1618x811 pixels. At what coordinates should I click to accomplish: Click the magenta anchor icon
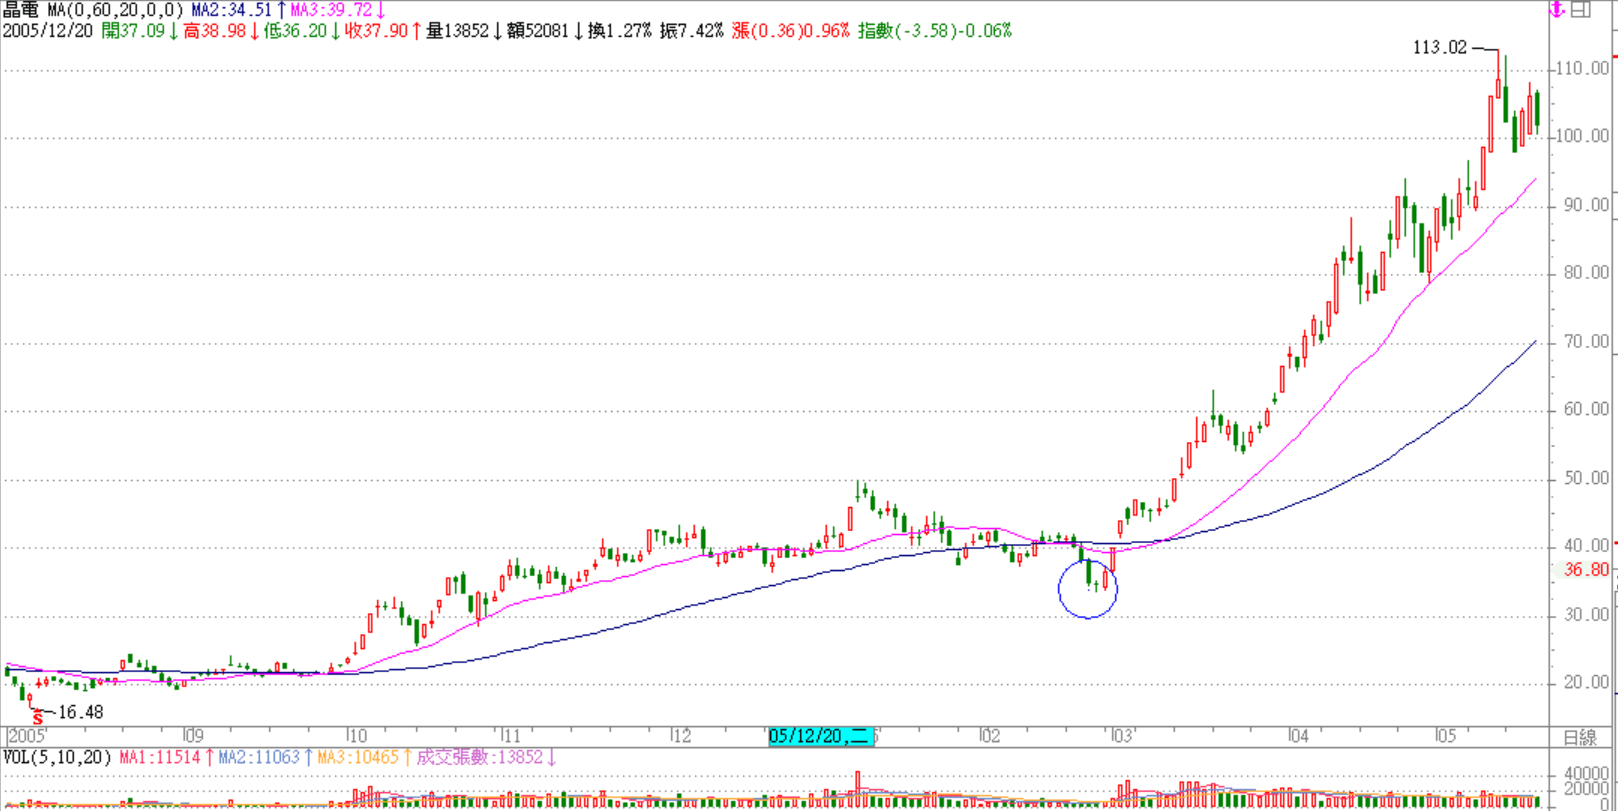[1557, 10]
